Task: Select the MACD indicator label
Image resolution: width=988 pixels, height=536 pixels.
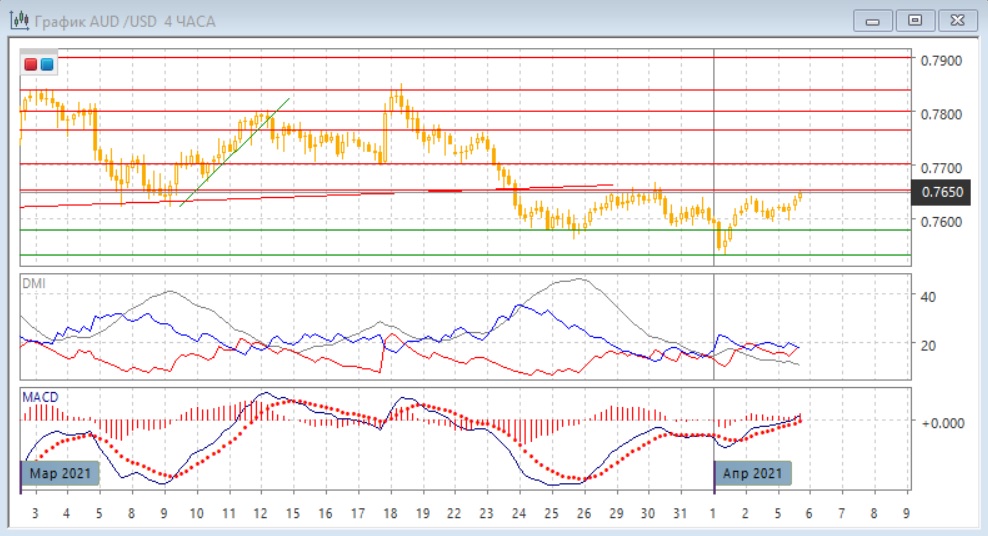Action: [x=40, y=397]
